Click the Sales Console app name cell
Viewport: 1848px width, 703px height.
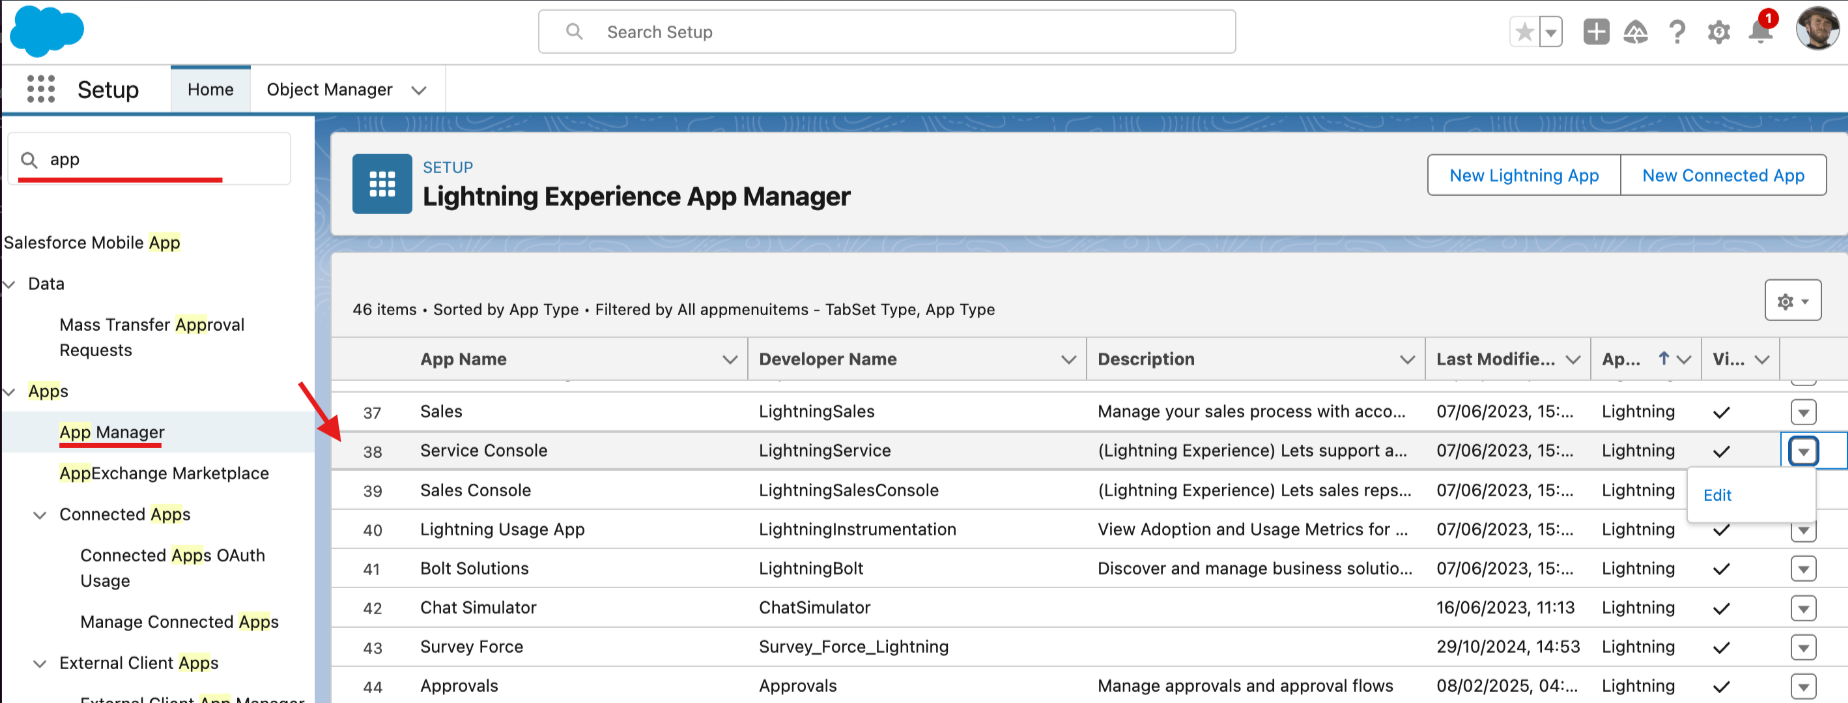[475, 490]
